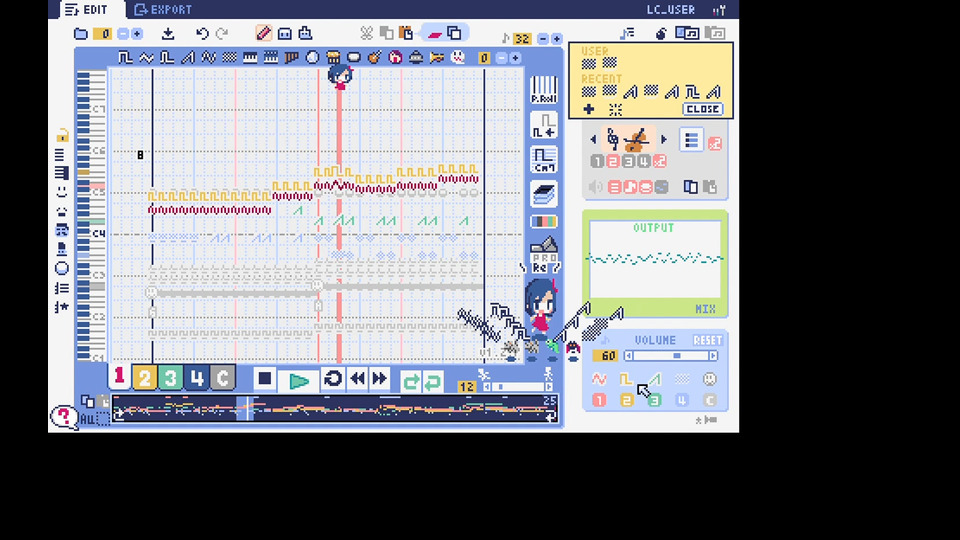Toggle the lock icon in left sidebar
960x540 pixels.
62,134
